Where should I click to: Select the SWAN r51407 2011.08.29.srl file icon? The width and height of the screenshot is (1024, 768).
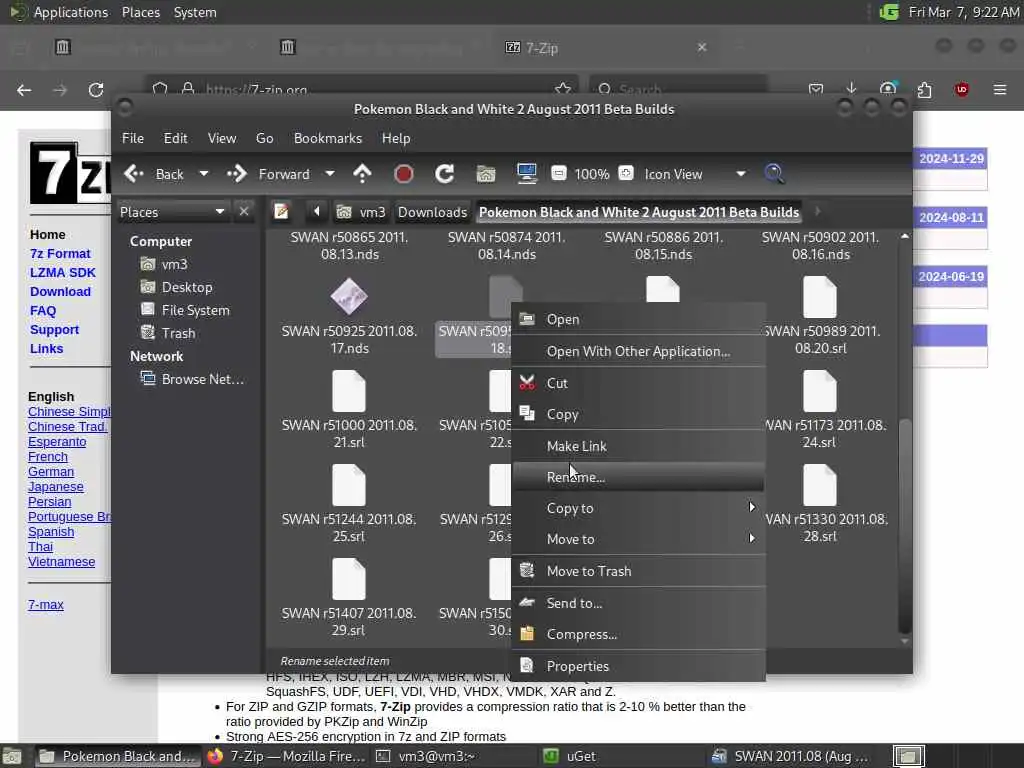pyautogui.click(x=349, y=579)
